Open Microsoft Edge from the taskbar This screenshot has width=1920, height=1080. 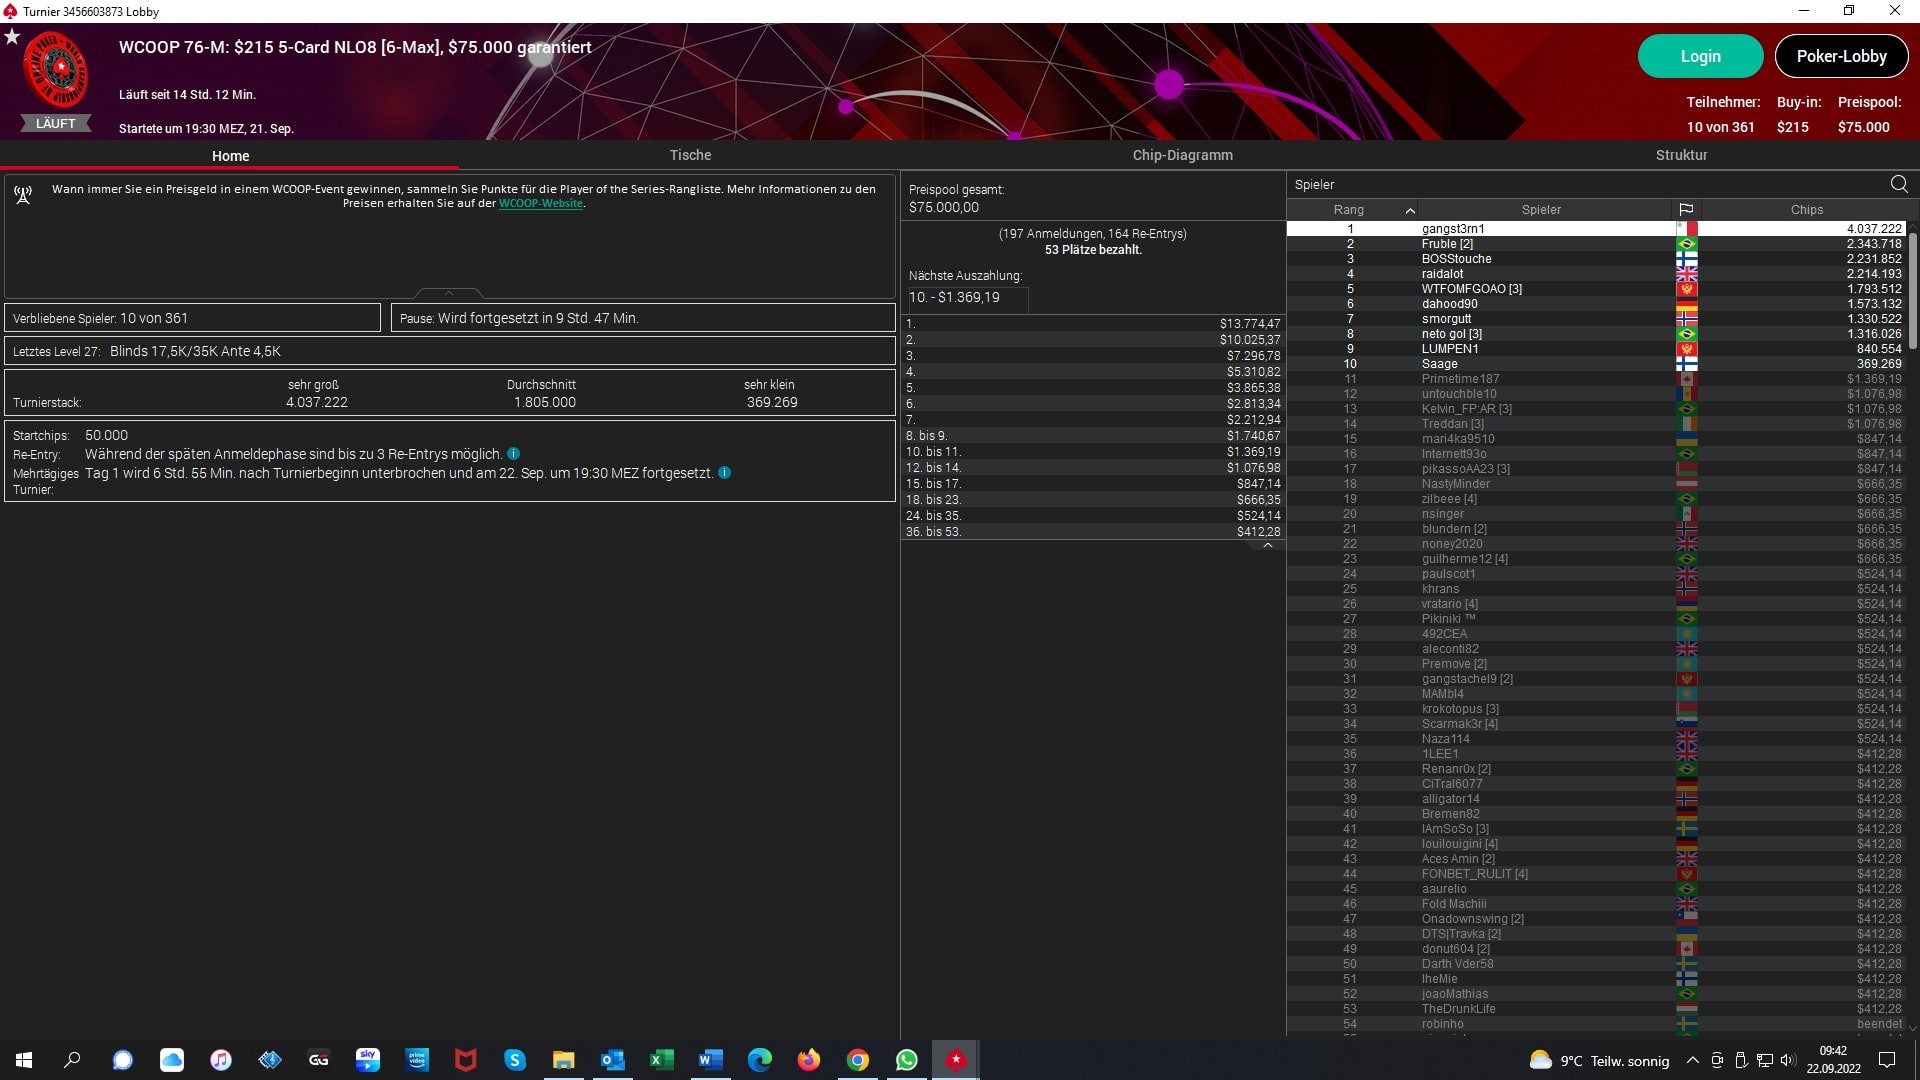[x=759, y=1060]
